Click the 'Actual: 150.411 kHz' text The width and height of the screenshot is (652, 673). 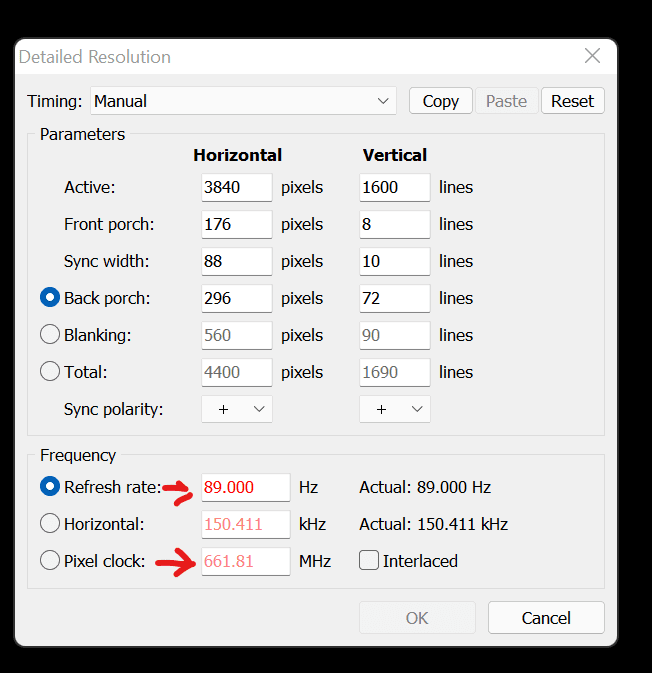point(434,524)
